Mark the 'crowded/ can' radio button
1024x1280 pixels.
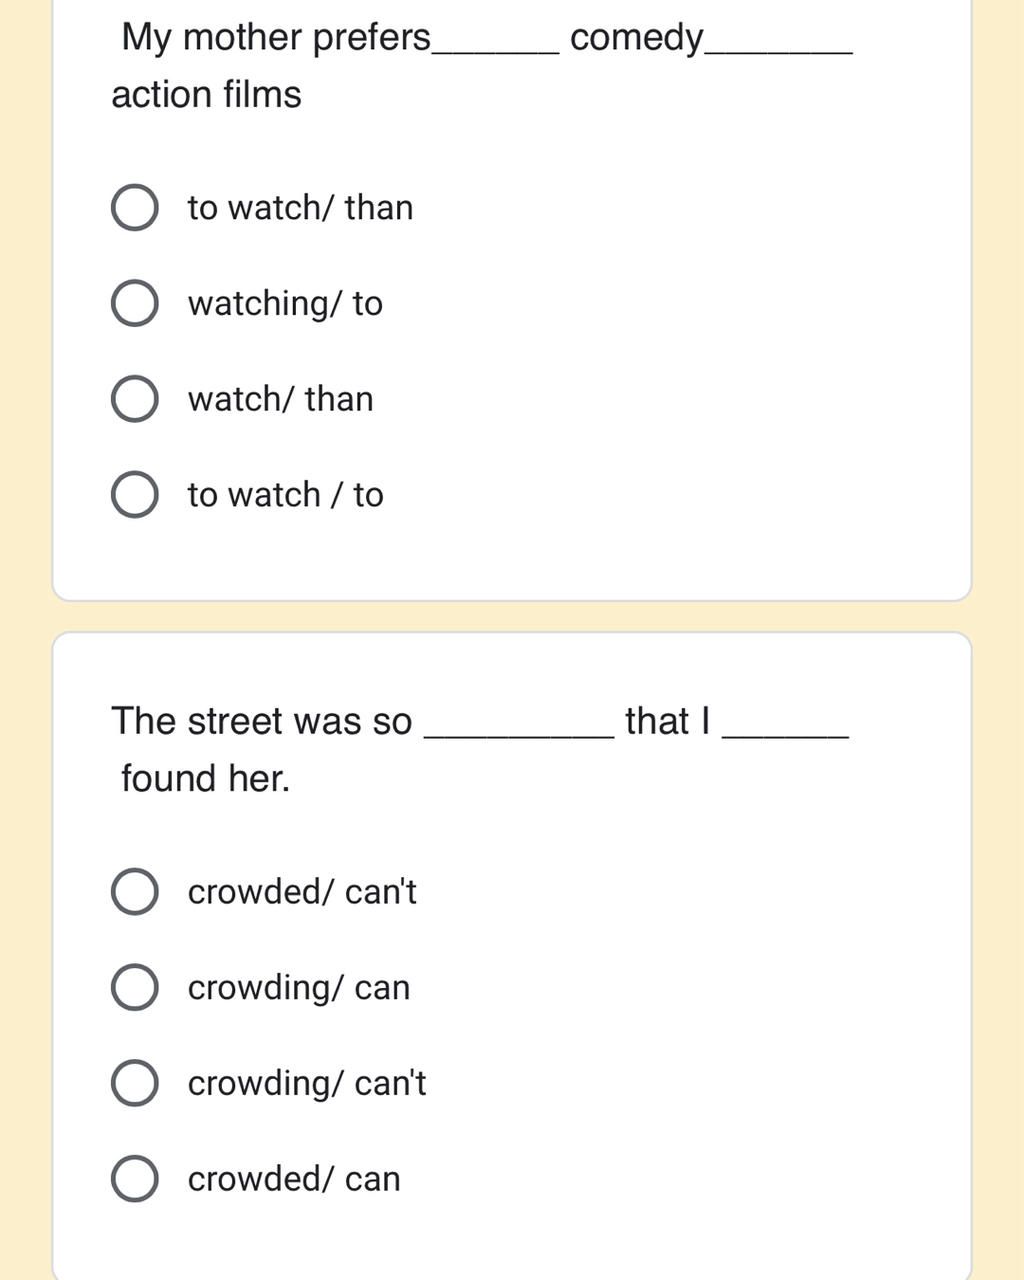click(x=134, y=1179)
